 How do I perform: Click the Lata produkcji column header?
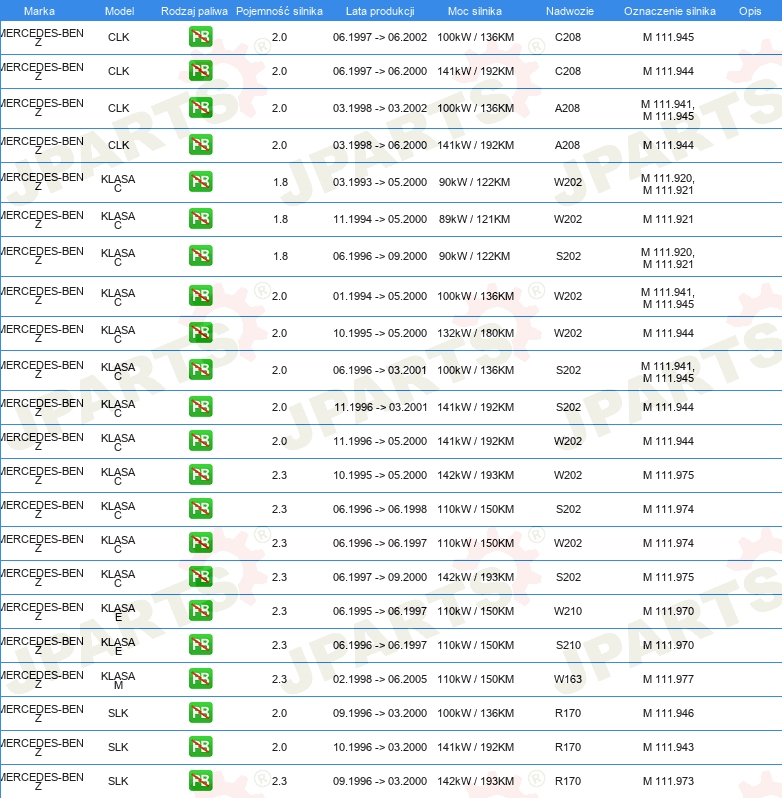click(379, 10)
